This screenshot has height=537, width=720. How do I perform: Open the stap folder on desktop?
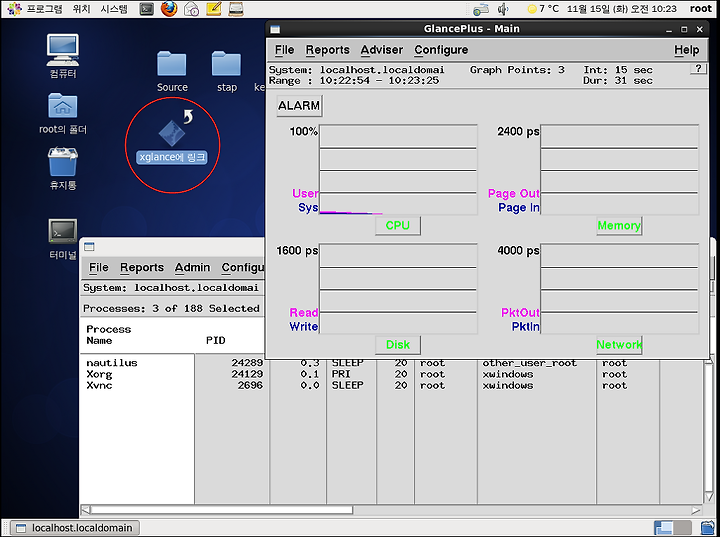tap(226, 71)
